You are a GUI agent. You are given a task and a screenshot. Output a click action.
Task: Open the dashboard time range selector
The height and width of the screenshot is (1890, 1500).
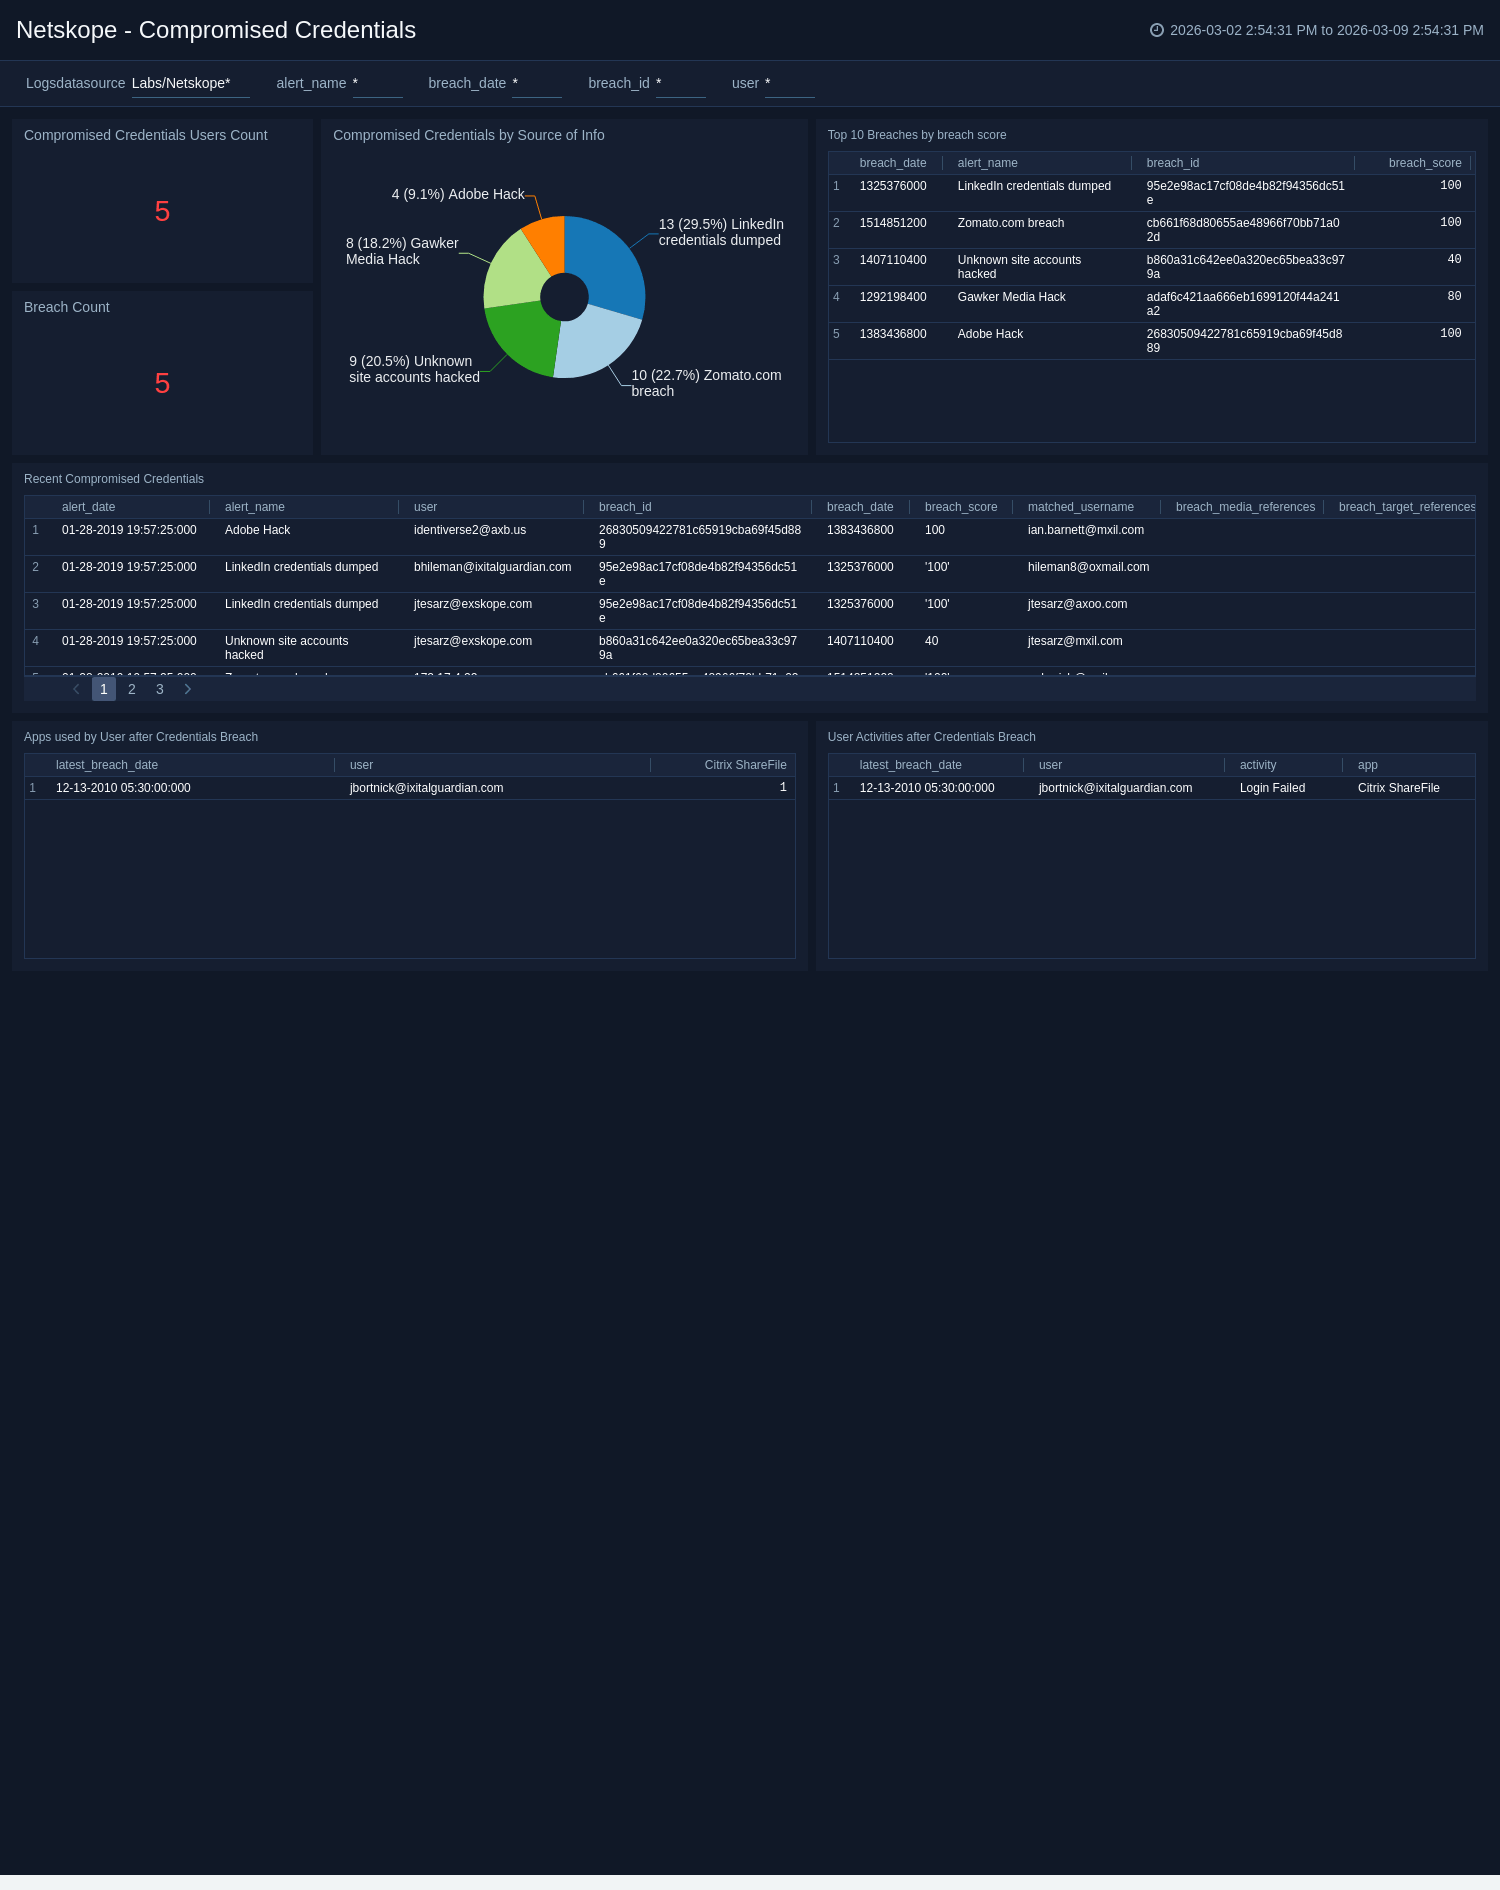[1317, 30]
